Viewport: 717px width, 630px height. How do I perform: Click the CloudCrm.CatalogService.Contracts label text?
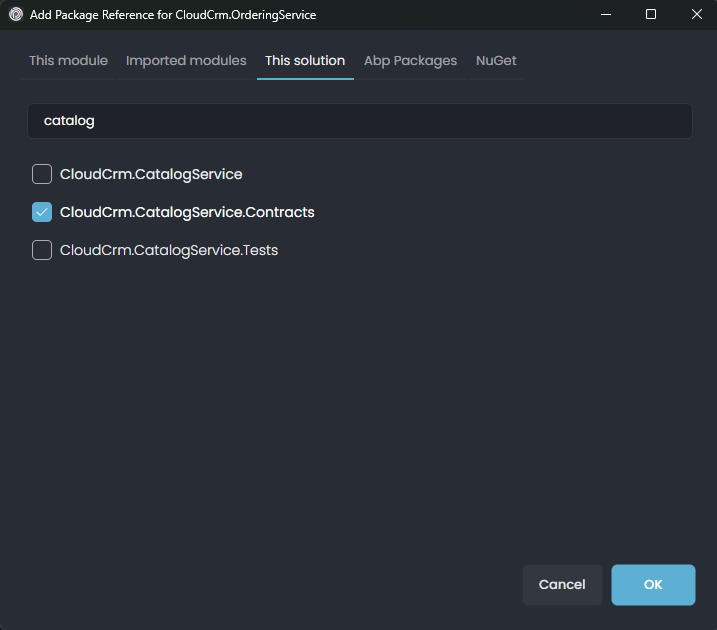[187, 212]
